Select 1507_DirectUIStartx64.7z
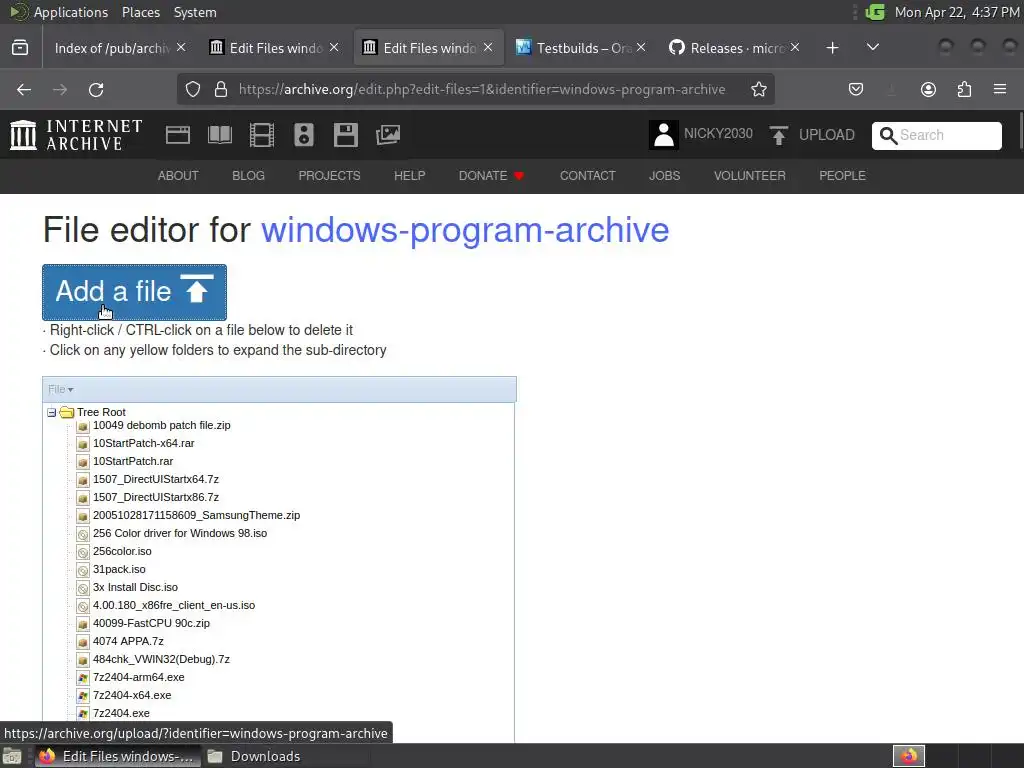1024x768 pixels. coord(155,479)
